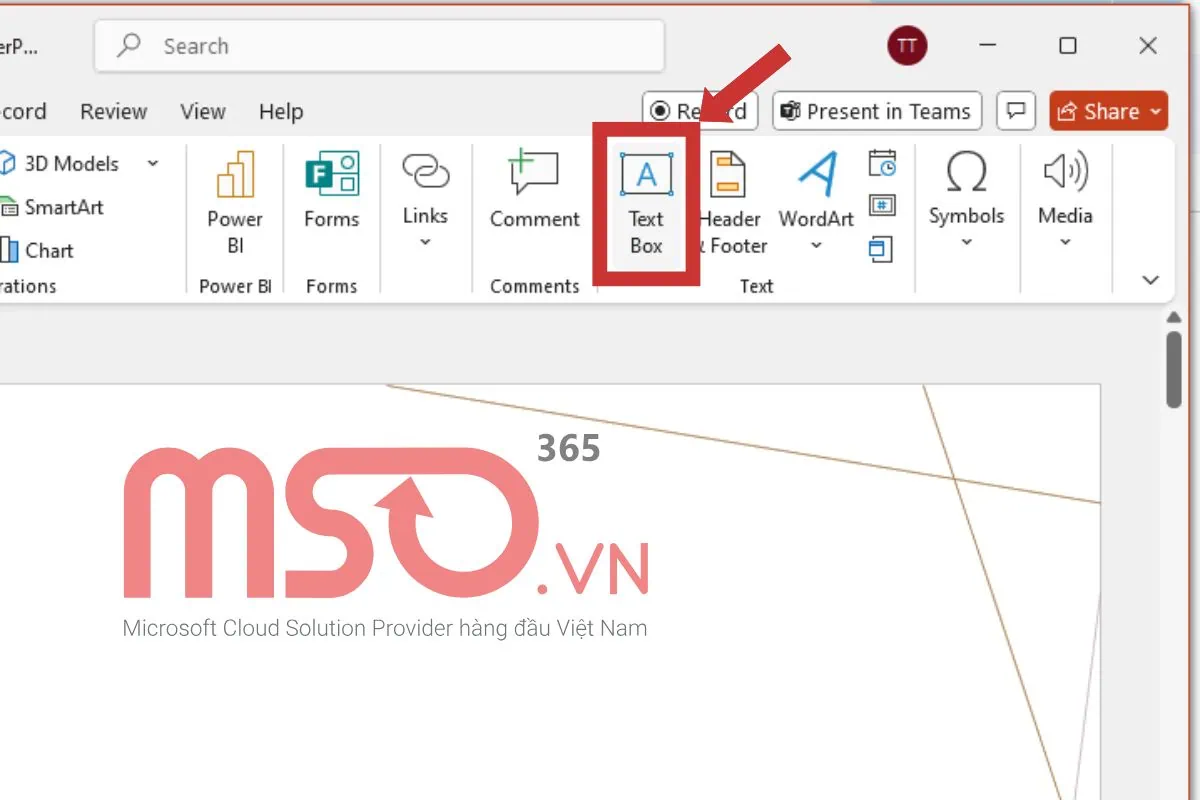The width and height of the screenshot is (1200, 800).
Task: Expand the 3D Models dropdown arrow
Action: click(153, 163)
